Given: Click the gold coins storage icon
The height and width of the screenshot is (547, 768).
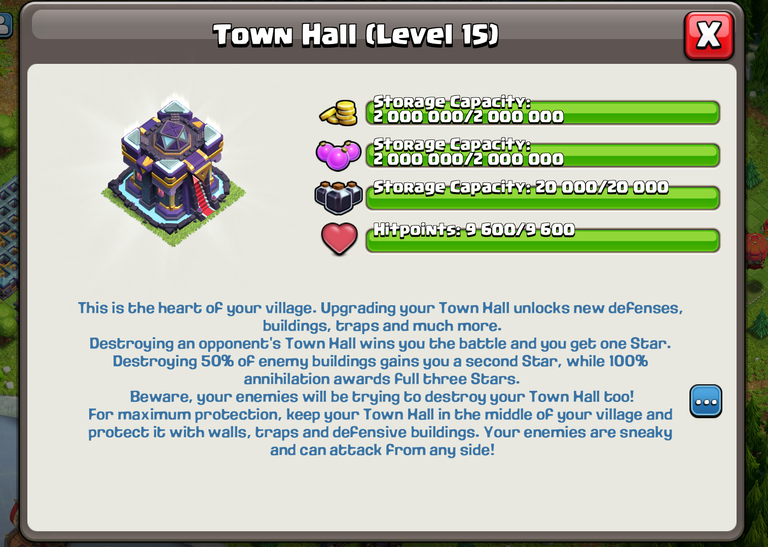Looking at the screenshot, I should tap(338, 113).
